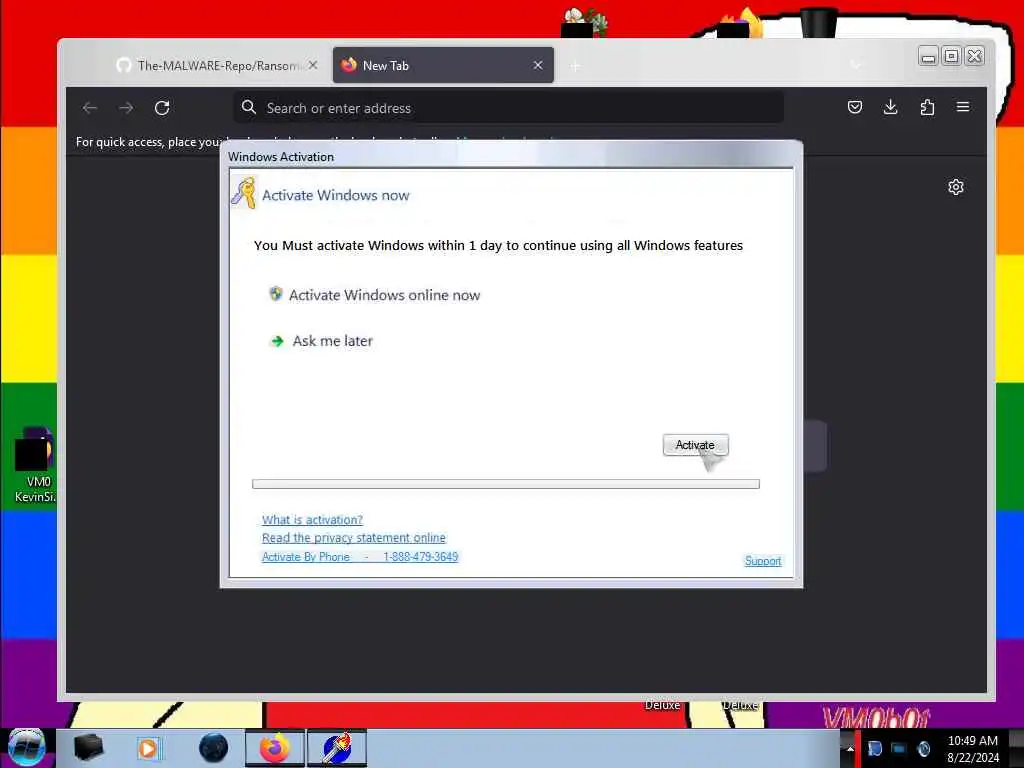Open Save to Pocket
Image resolution: width=1024 pixels, height=768 pixels.
(854, 107)
